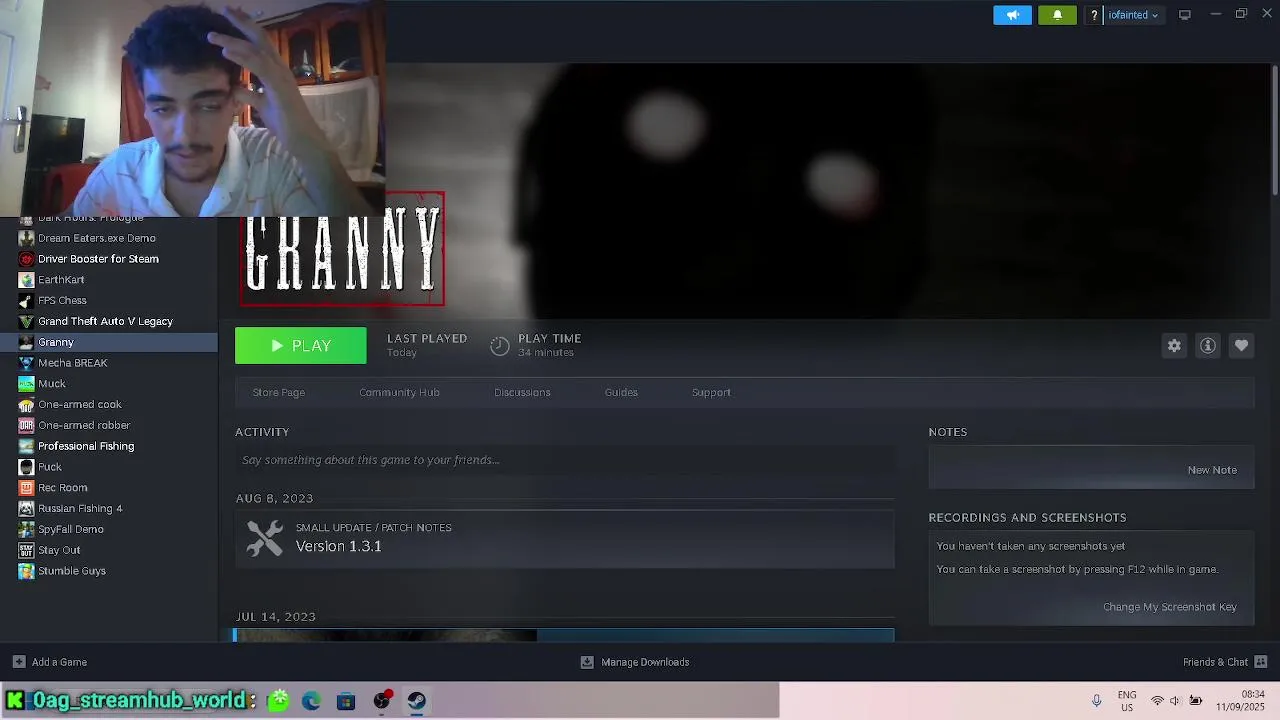The width and height of the screenshot is (1280, 720).
Task: Open Friends & Chat
Action: click(1225, 662)
